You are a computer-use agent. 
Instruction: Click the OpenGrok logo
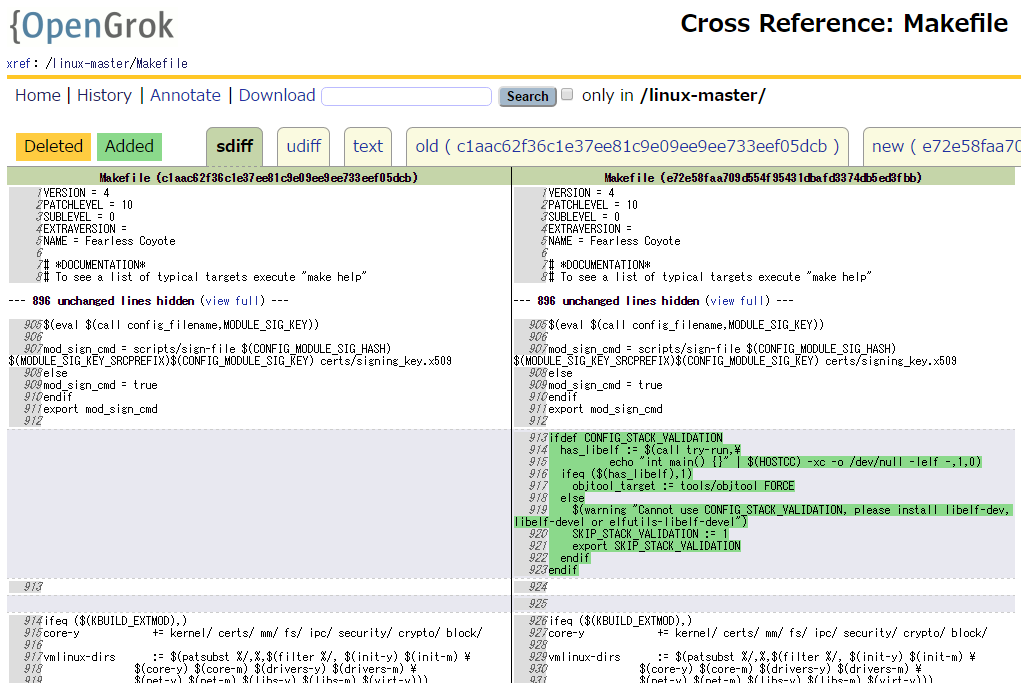(91, 26)
